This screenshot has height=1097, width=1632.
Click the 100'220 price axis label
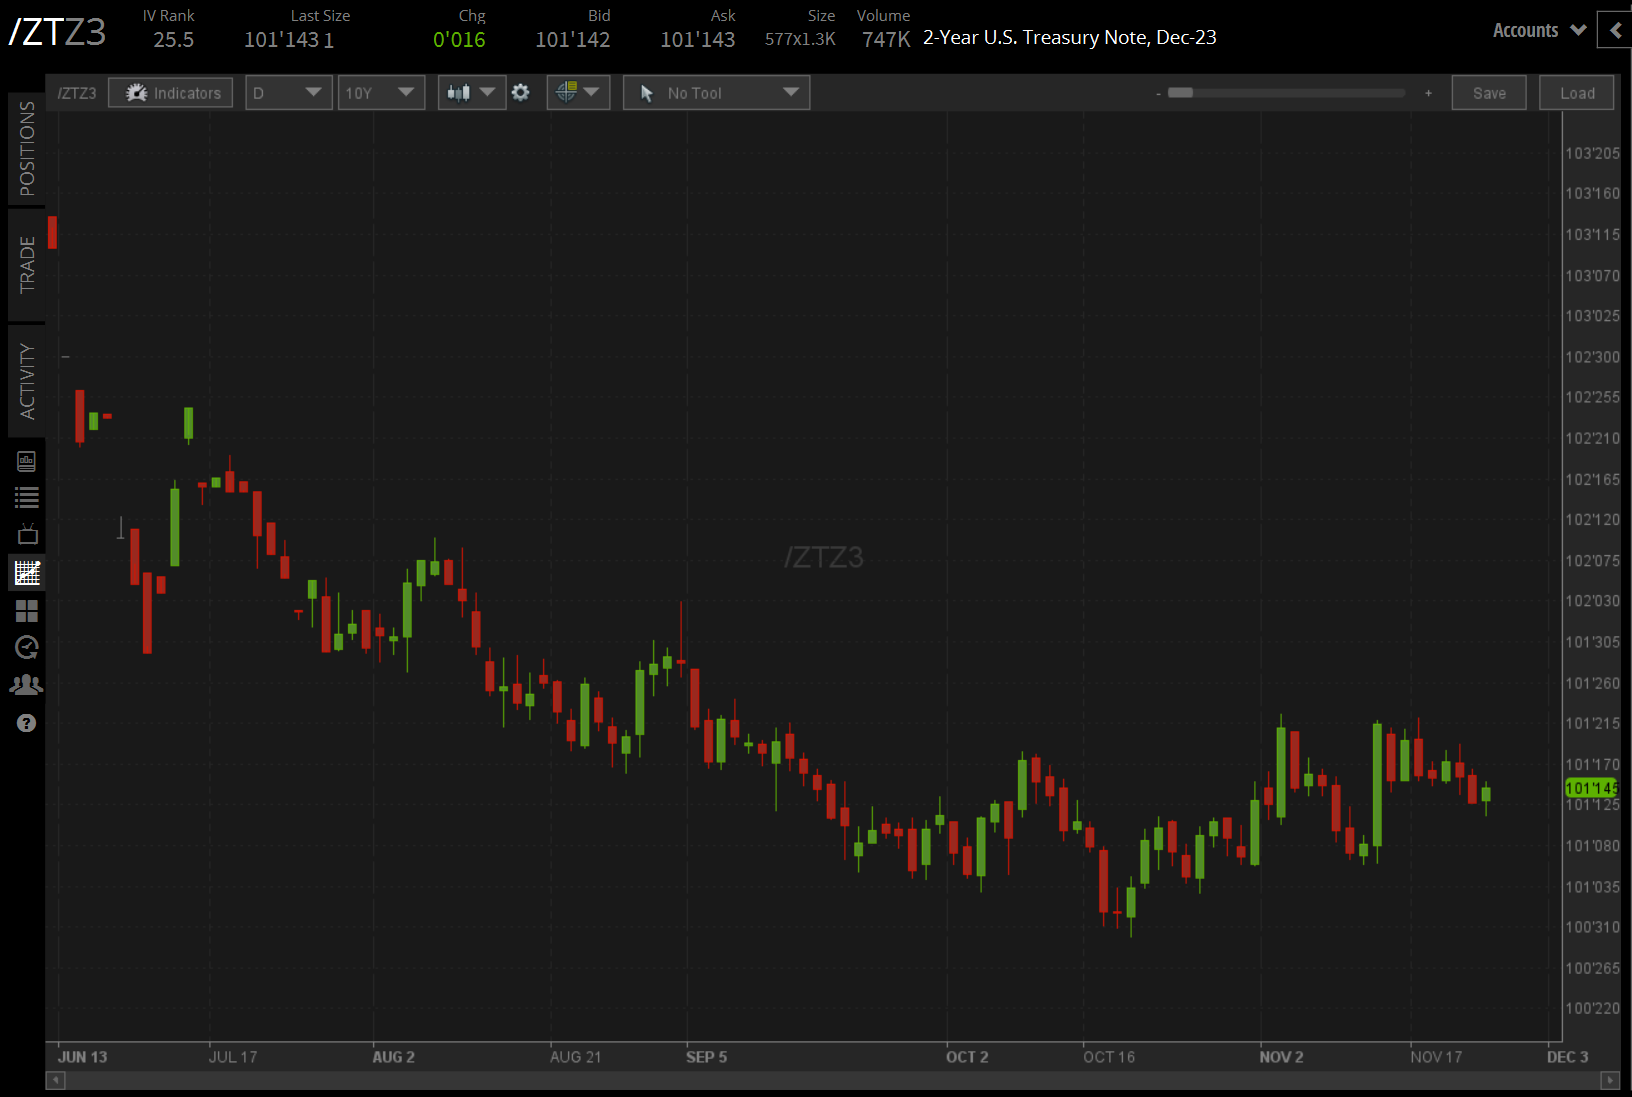coord(1592,1008)
